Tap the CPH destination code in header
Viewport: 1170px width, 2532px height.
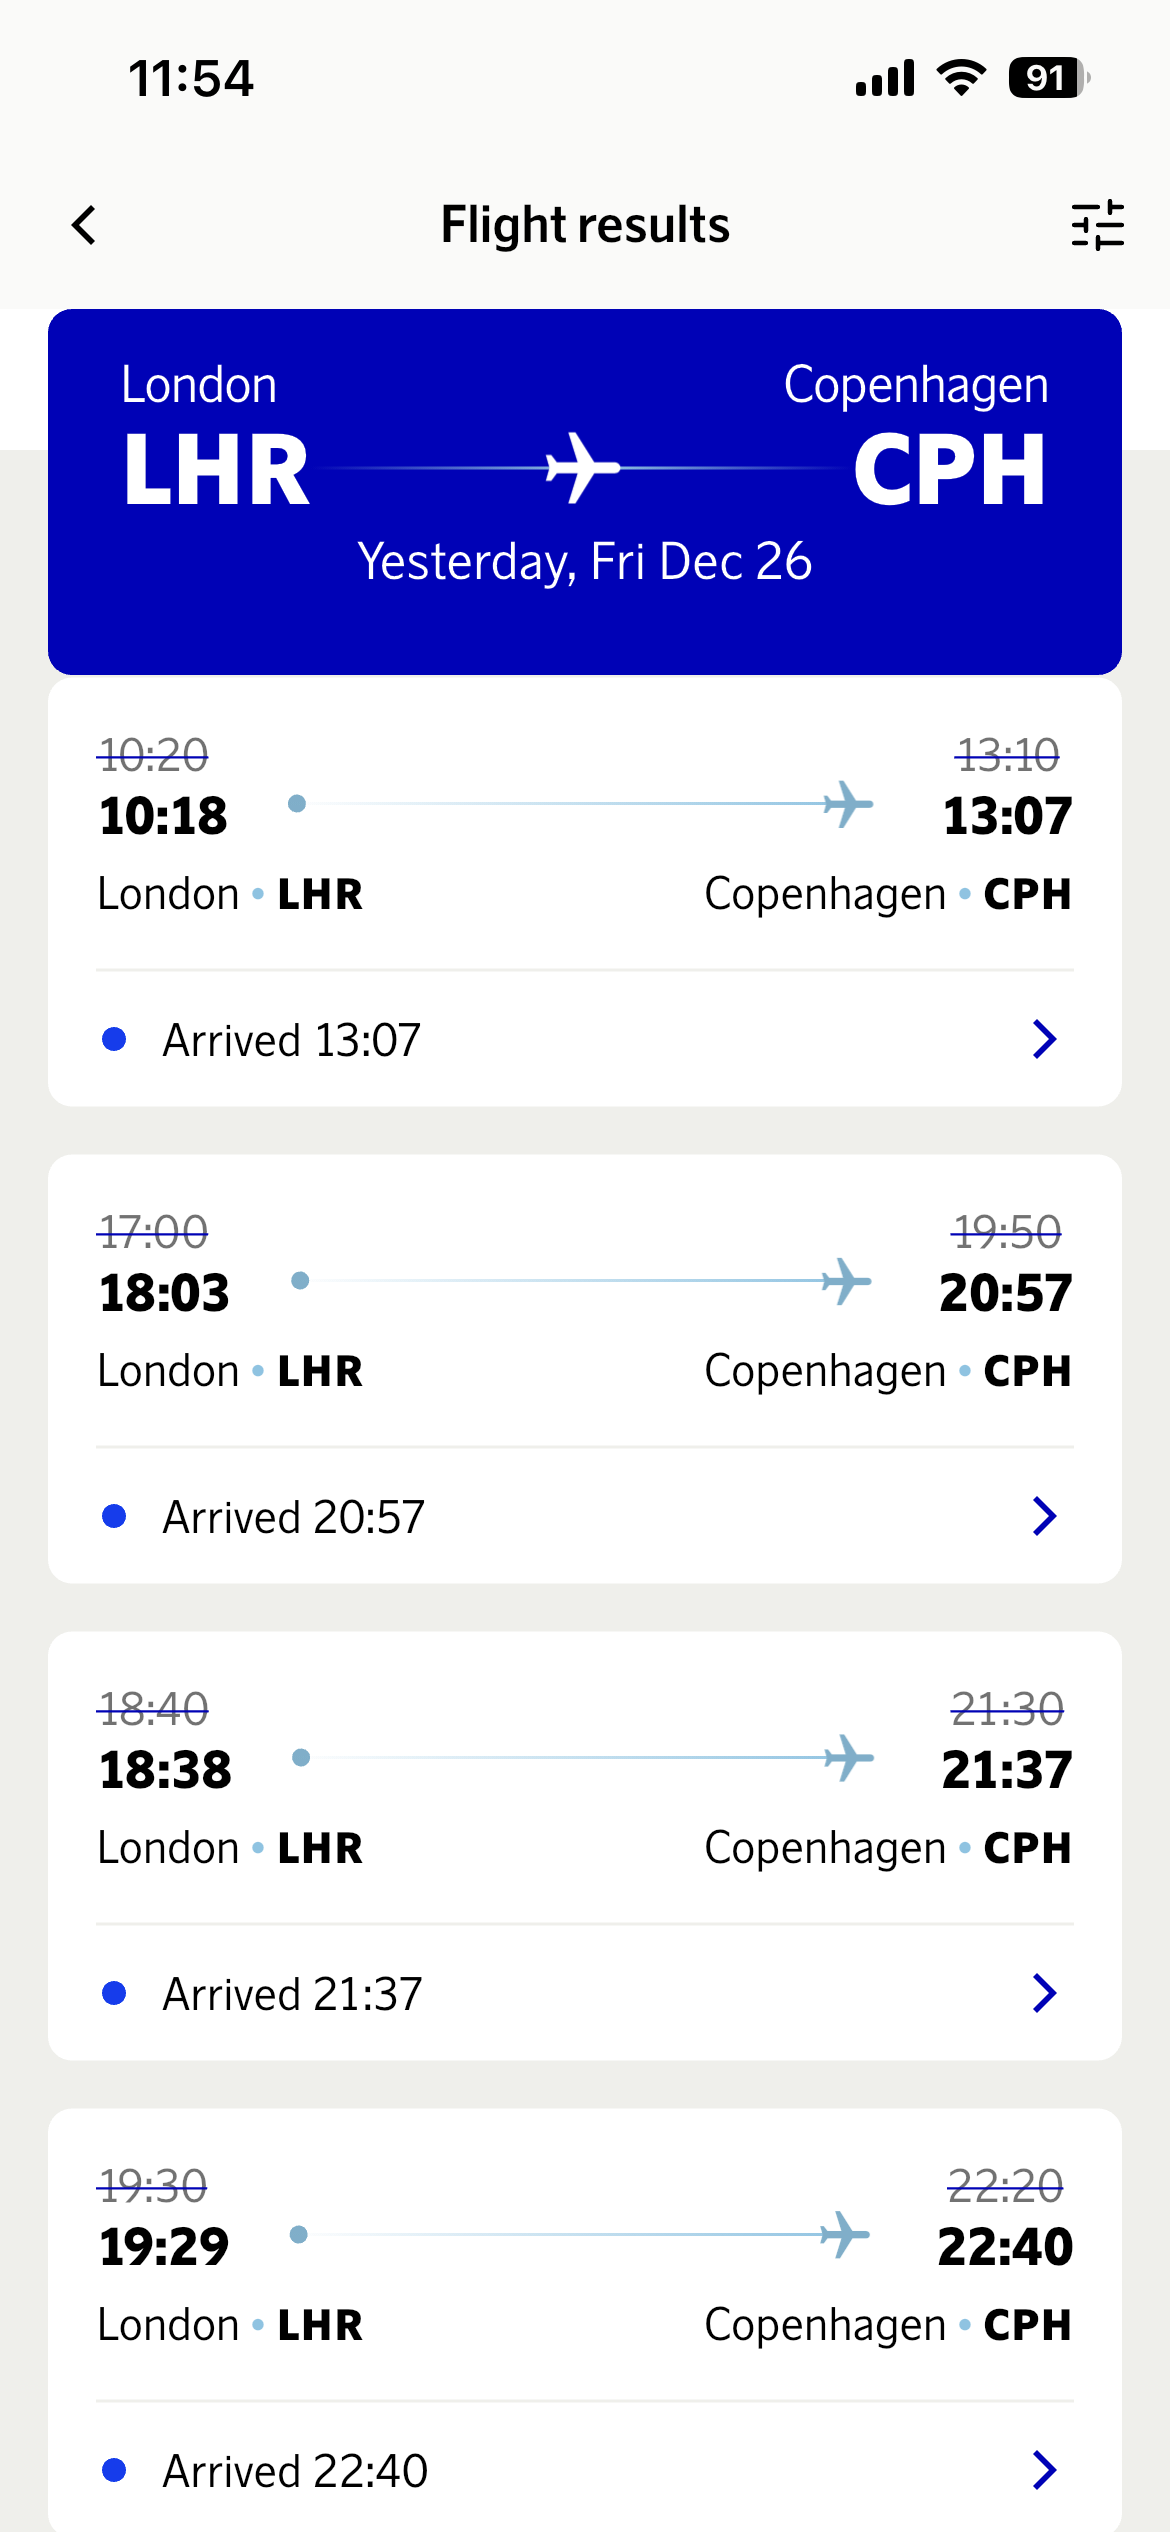click(x=950, y=470)
